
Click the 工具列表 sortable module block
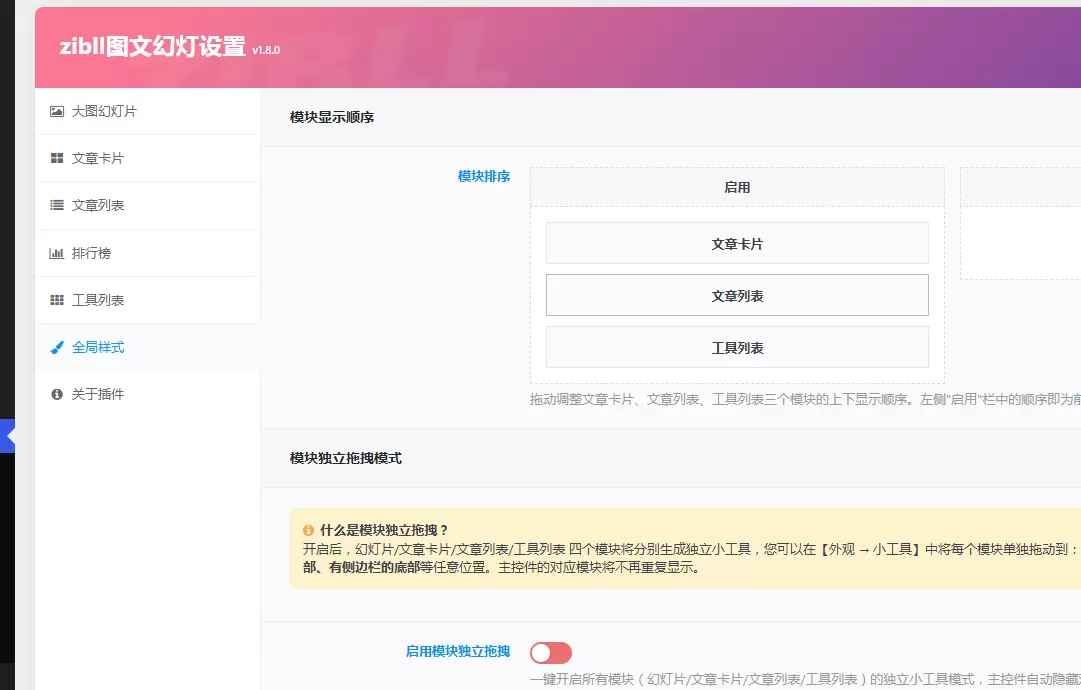737,347
